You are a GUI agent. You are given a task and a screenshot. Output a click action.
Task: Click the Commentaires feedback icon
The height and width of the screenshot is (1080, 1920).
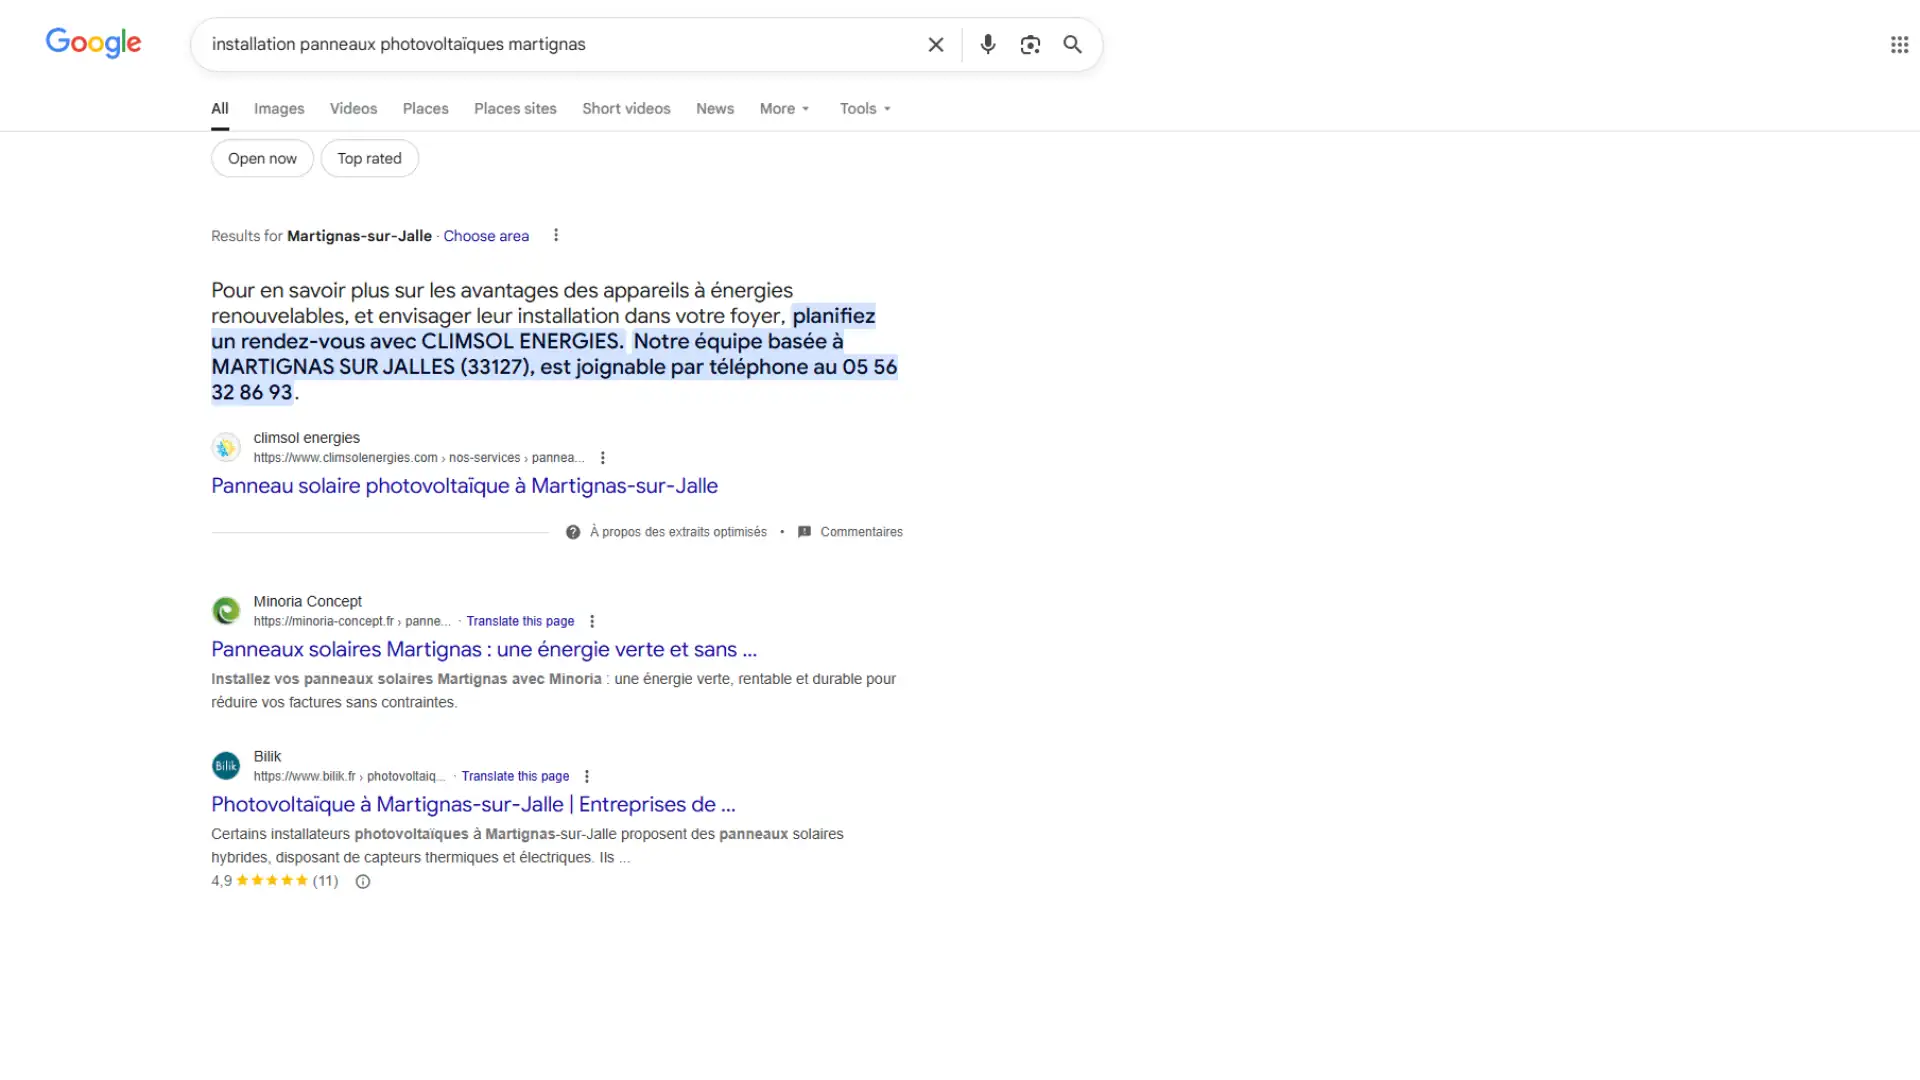pos(804,532)
